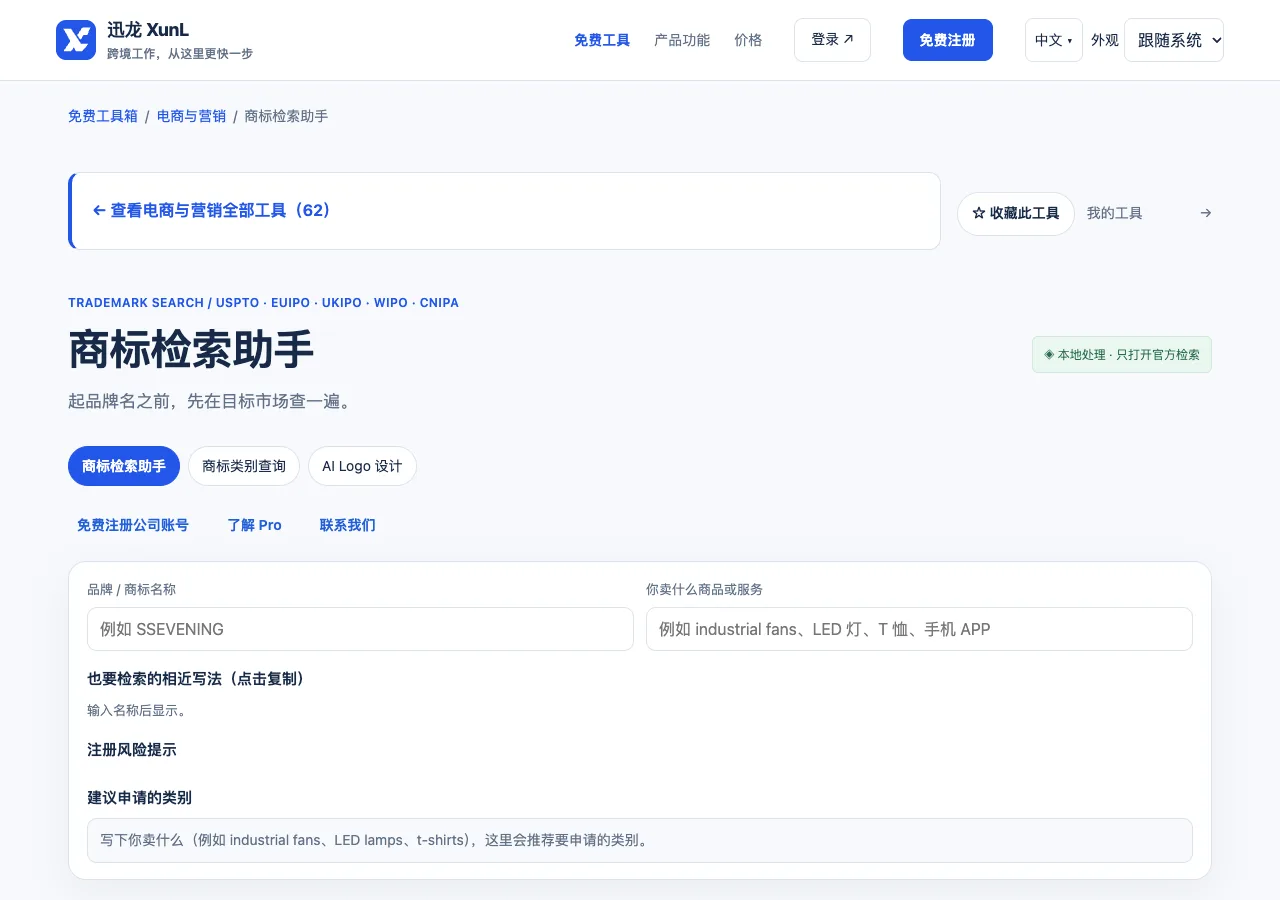Viewport: 1280px width, 900px height.
Task: Click the 收藏此工具 star button
Action: click(x=1016, y=214)
